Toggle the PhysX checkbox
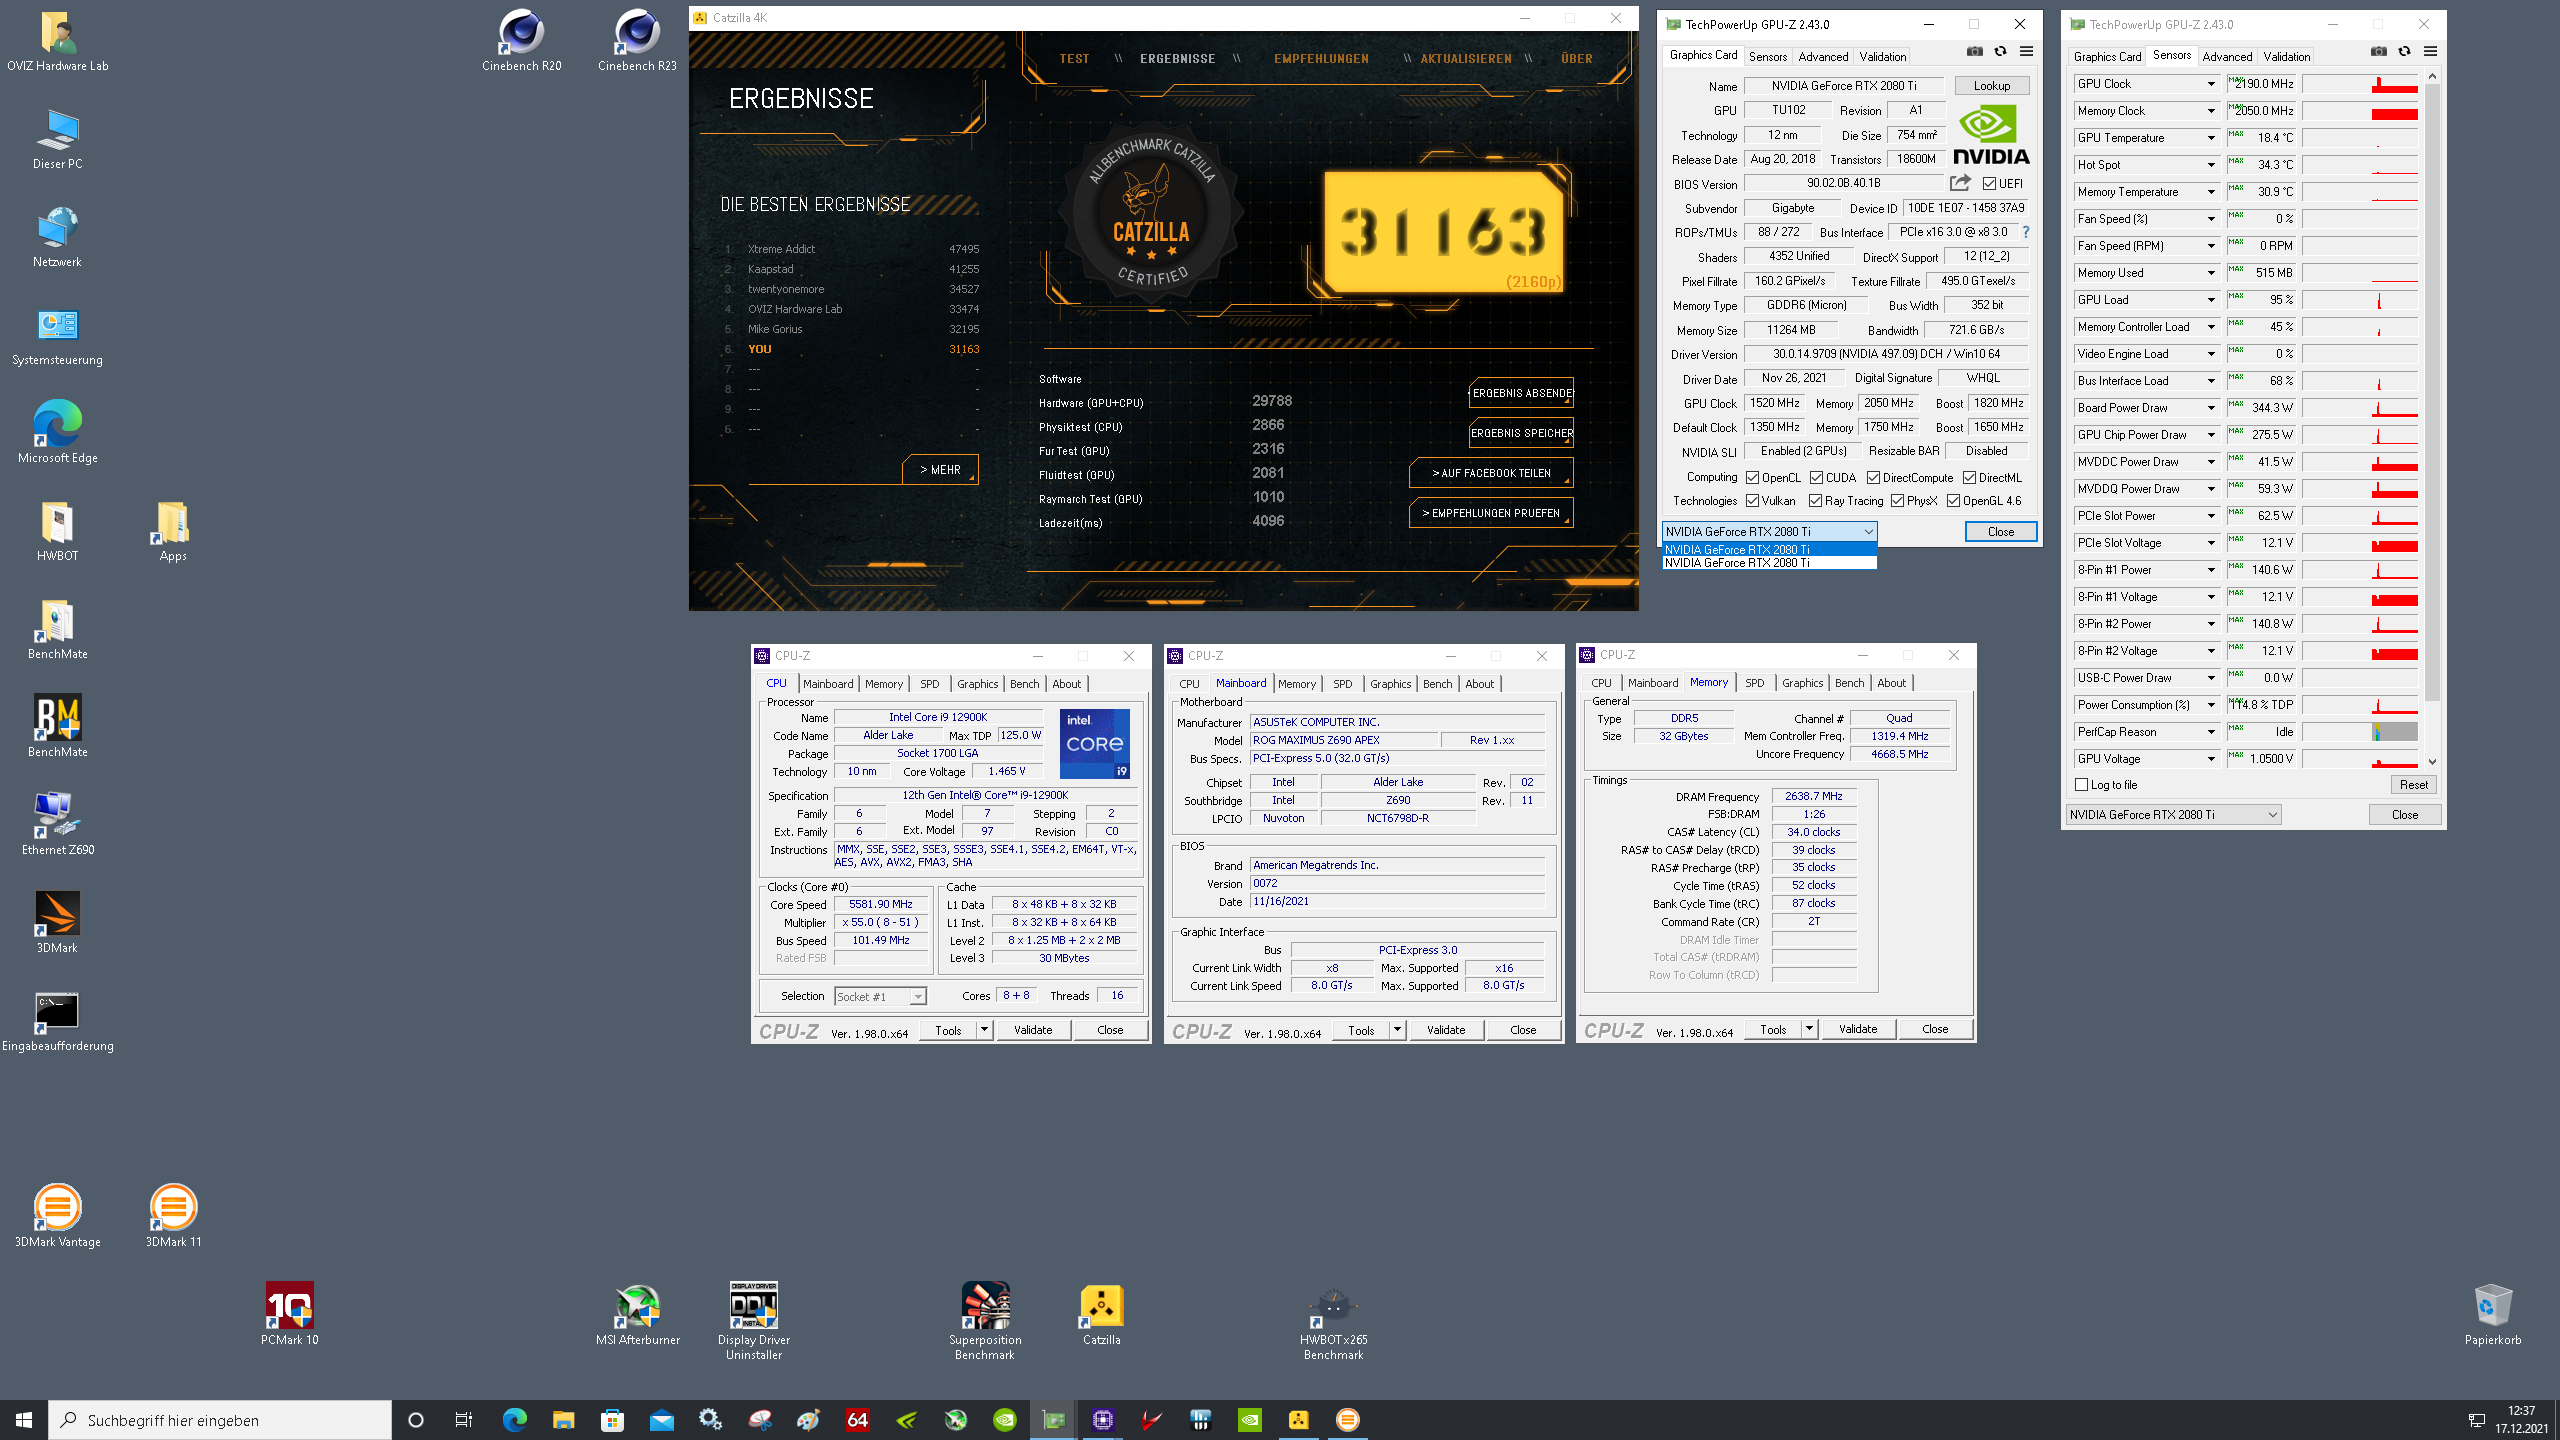 tap(1897, 501)
